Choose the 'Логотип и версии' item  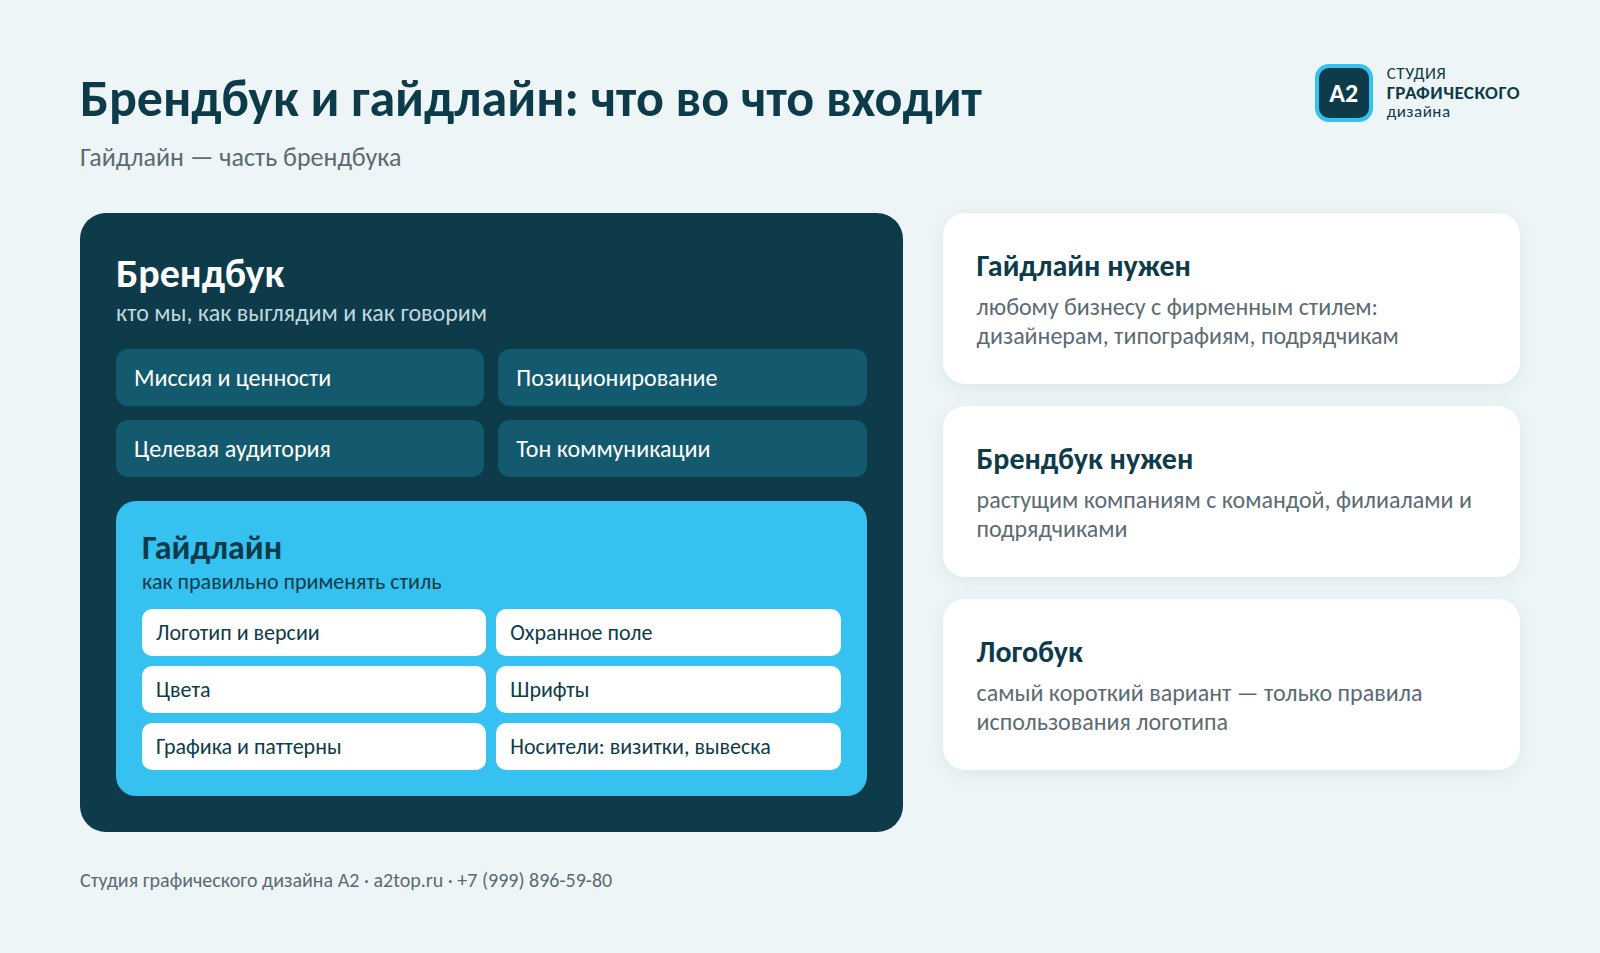point(314,633)
